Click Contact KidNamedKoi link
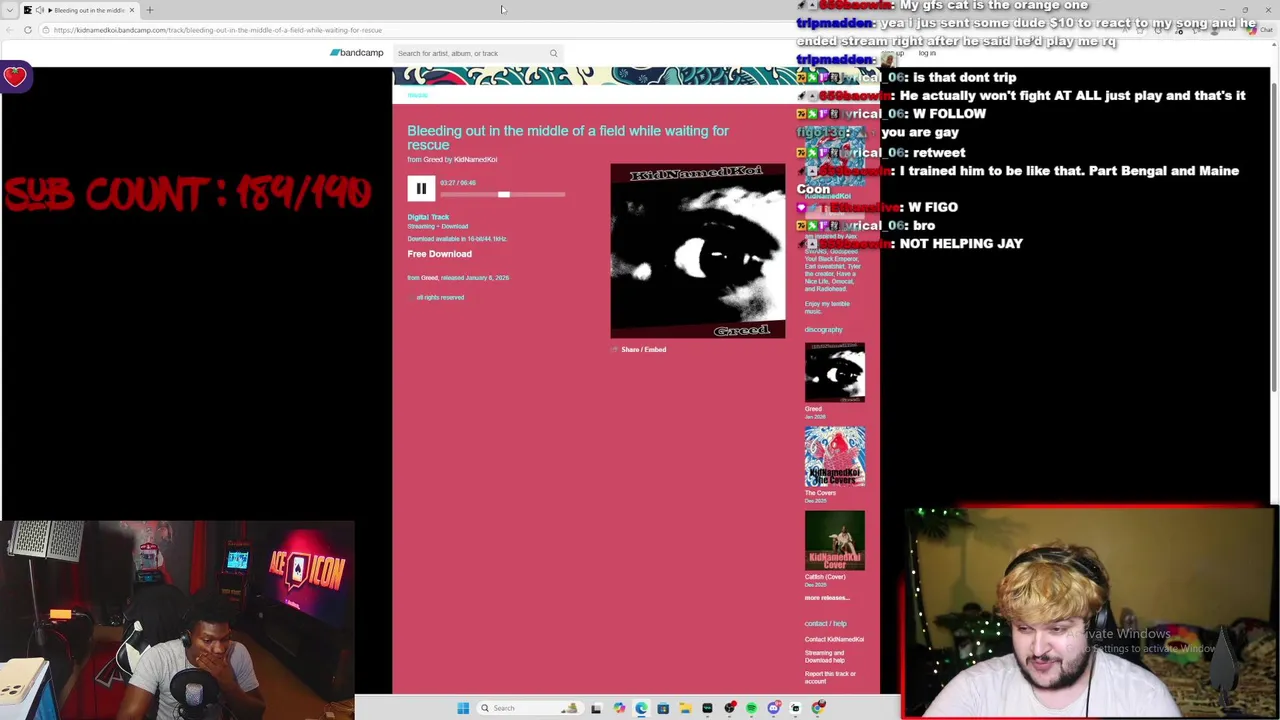Viewport: 1280px width, 720px height. 834,640
